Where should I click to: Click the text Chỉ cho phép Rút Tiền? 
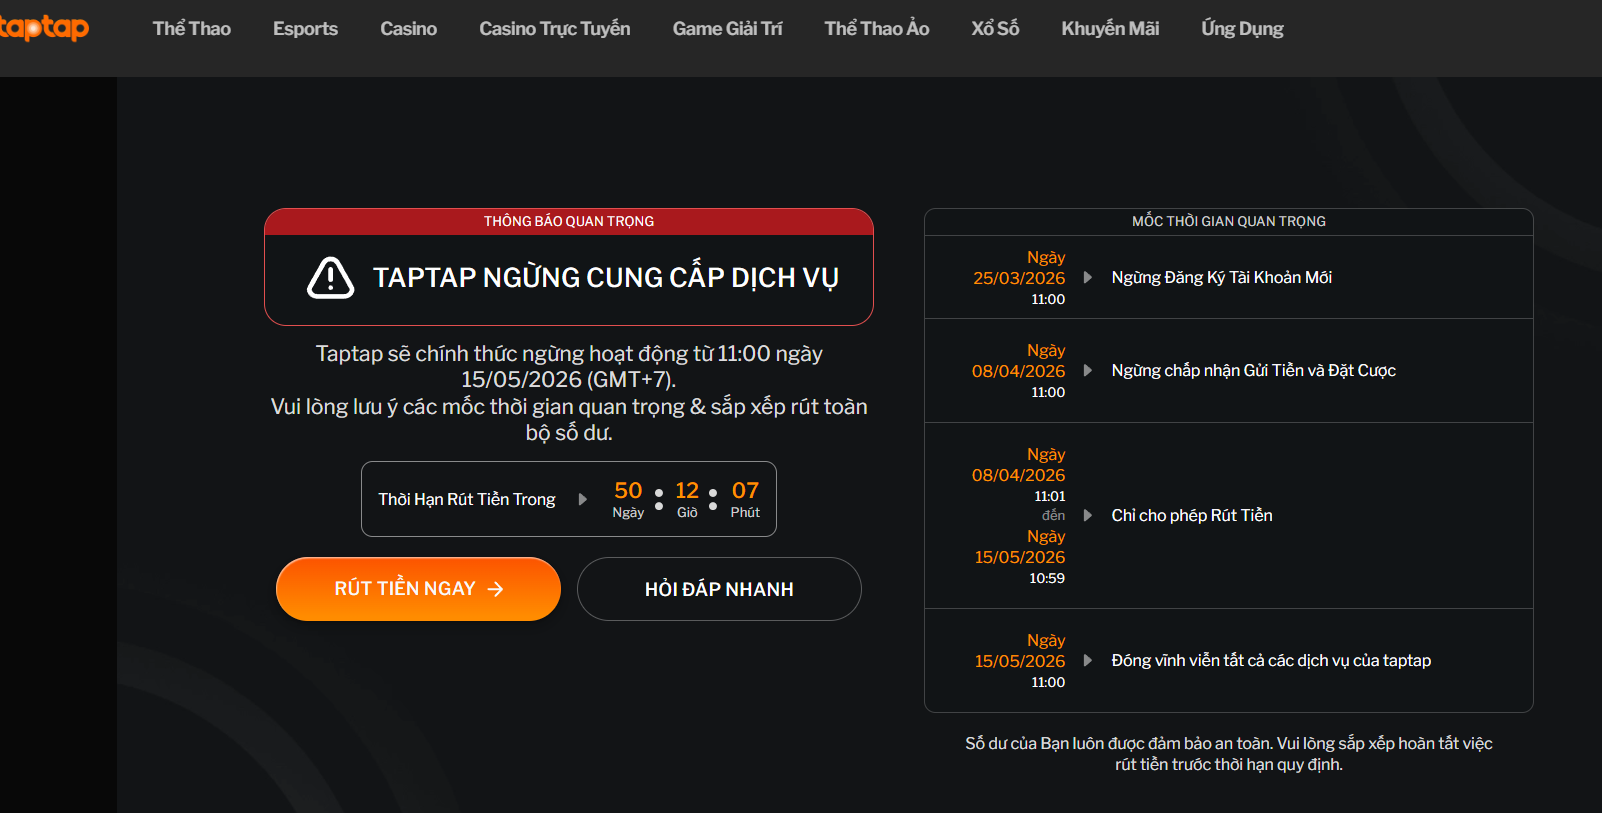1192,515
